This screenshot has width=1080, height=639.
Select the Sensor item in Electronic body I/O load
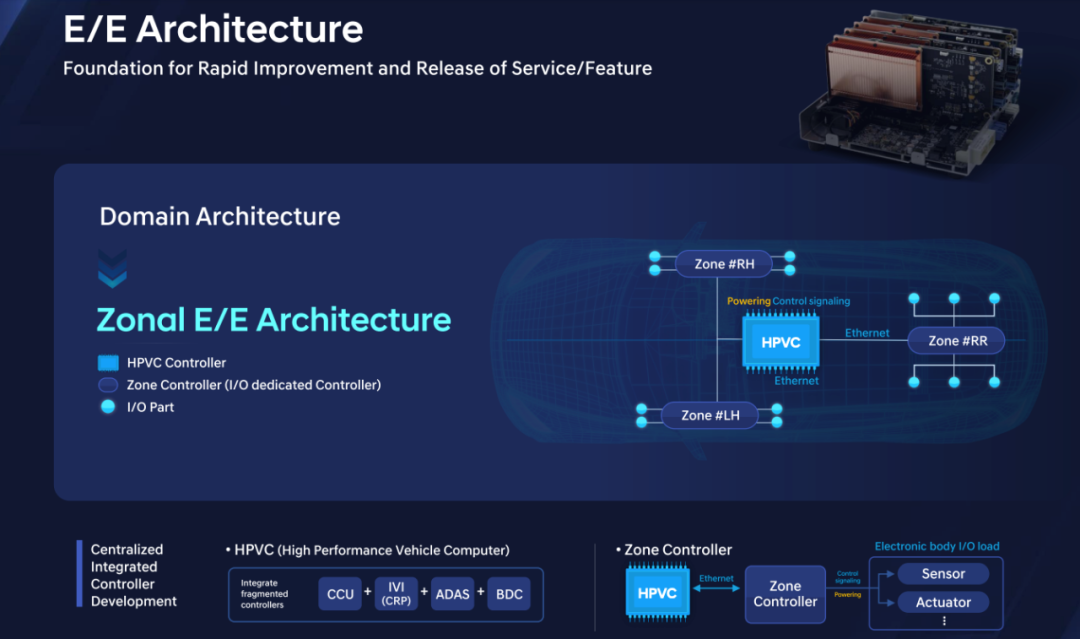tap(943, 573)
